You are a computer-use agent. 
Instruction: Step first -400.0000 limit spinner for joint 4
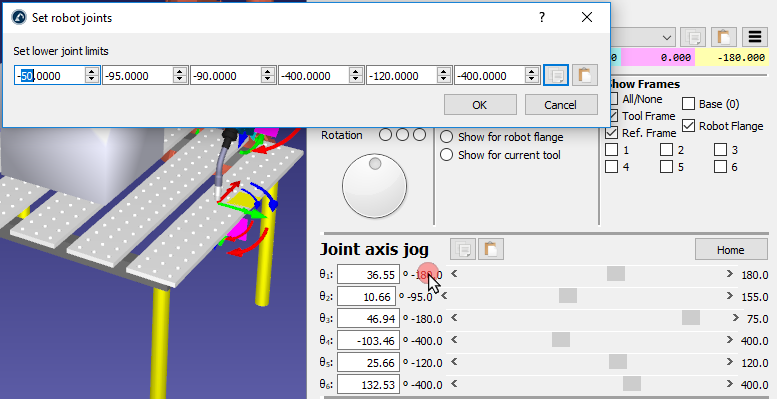point(356,75)
